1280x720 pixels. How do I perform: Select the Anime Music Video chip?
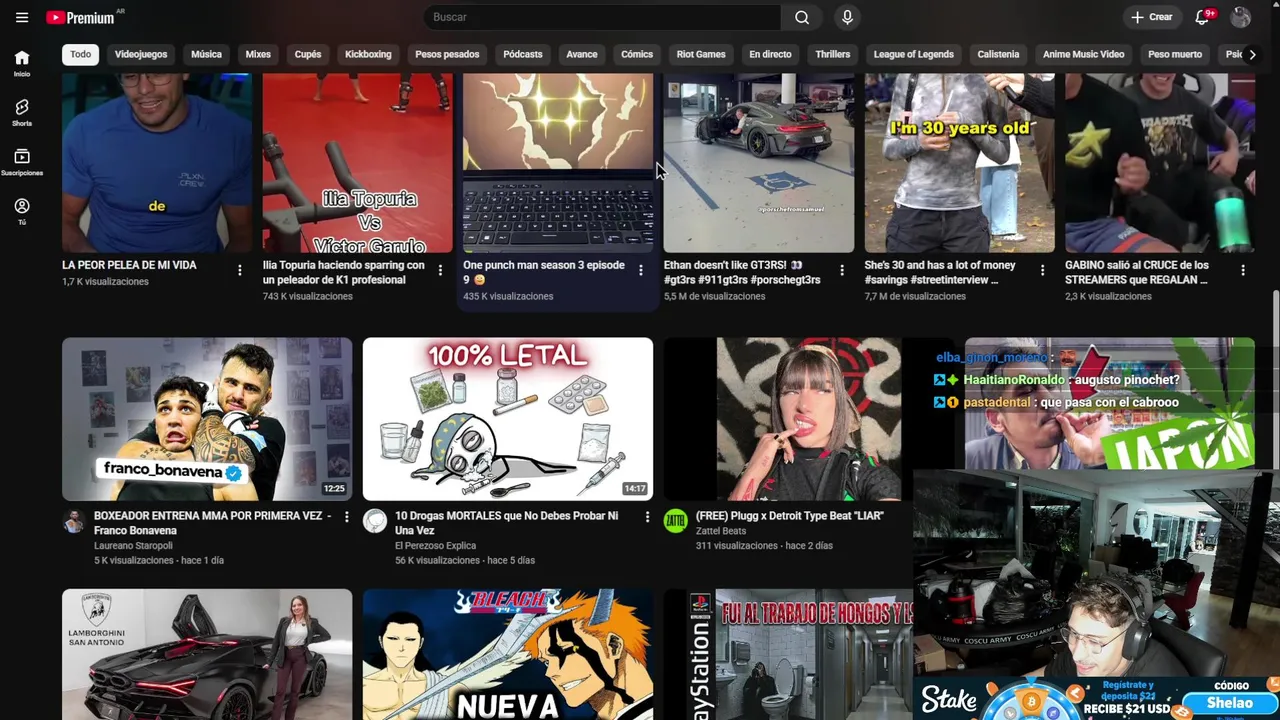[x=1084, y=54]
